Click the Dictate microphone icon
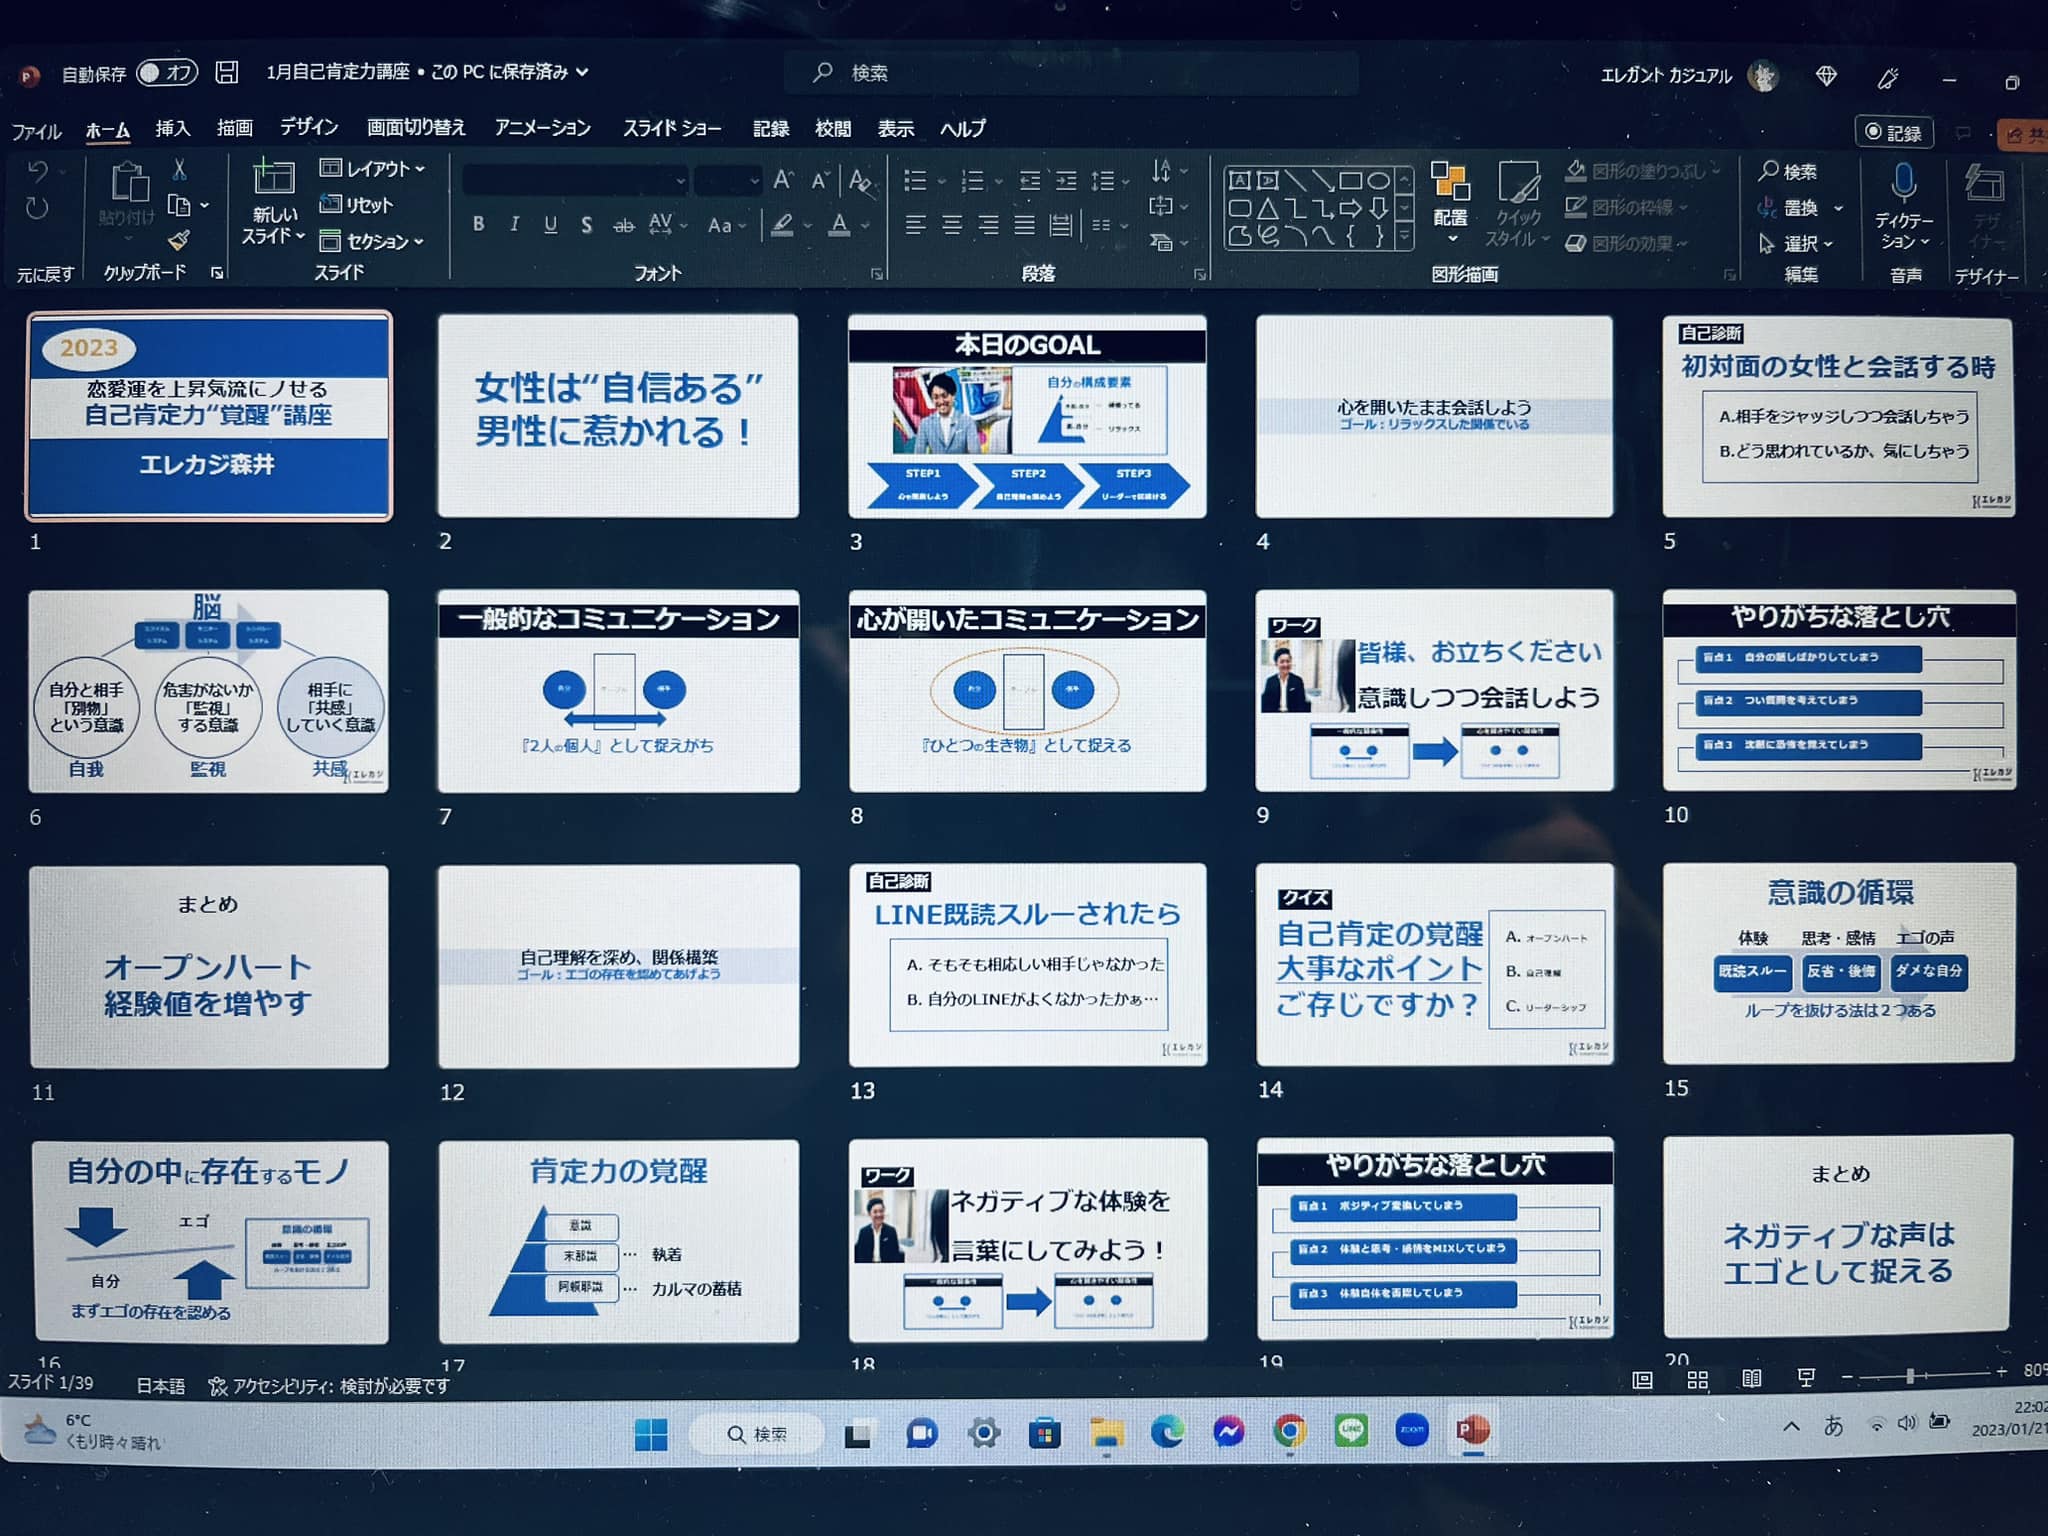This screenshot has width=2048, height=1536. [1904, 183]
